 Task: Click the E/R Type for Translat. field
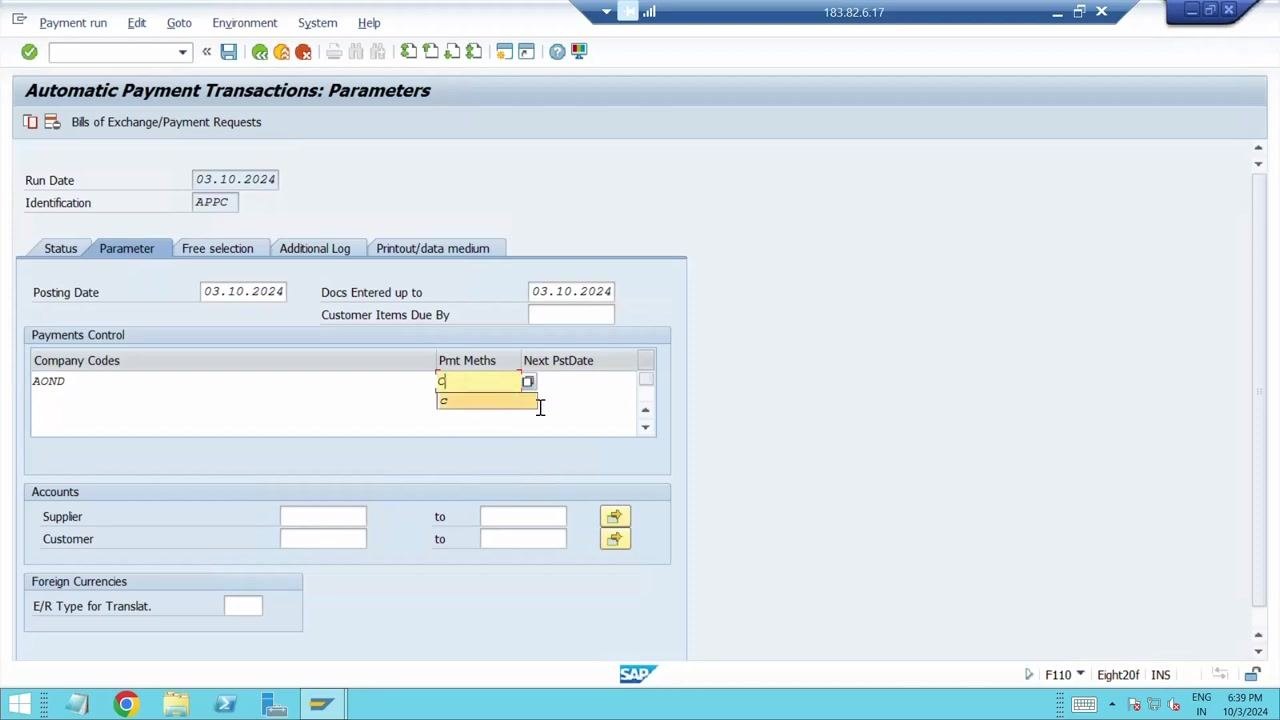[x=243, y=606]
